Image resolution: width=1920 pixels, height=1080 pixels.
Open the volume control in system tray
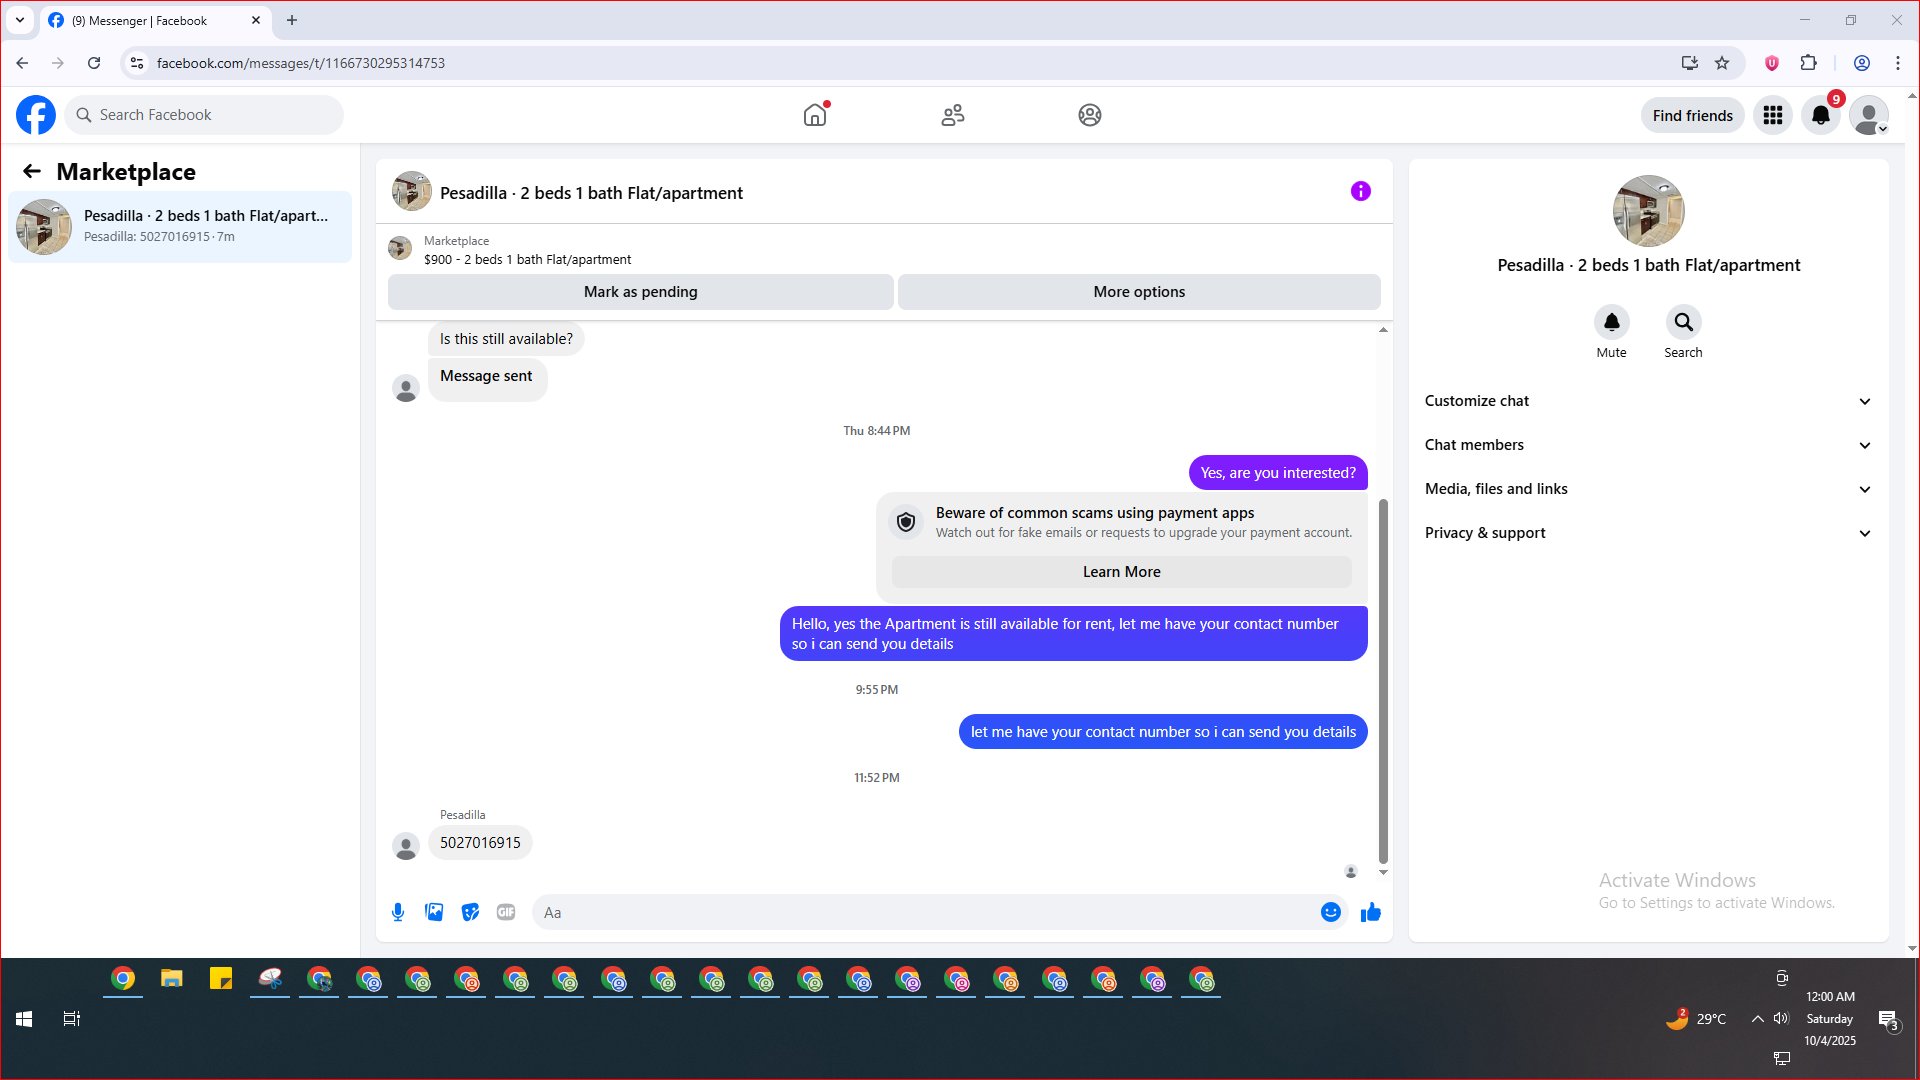[x=1781, y=1019]
